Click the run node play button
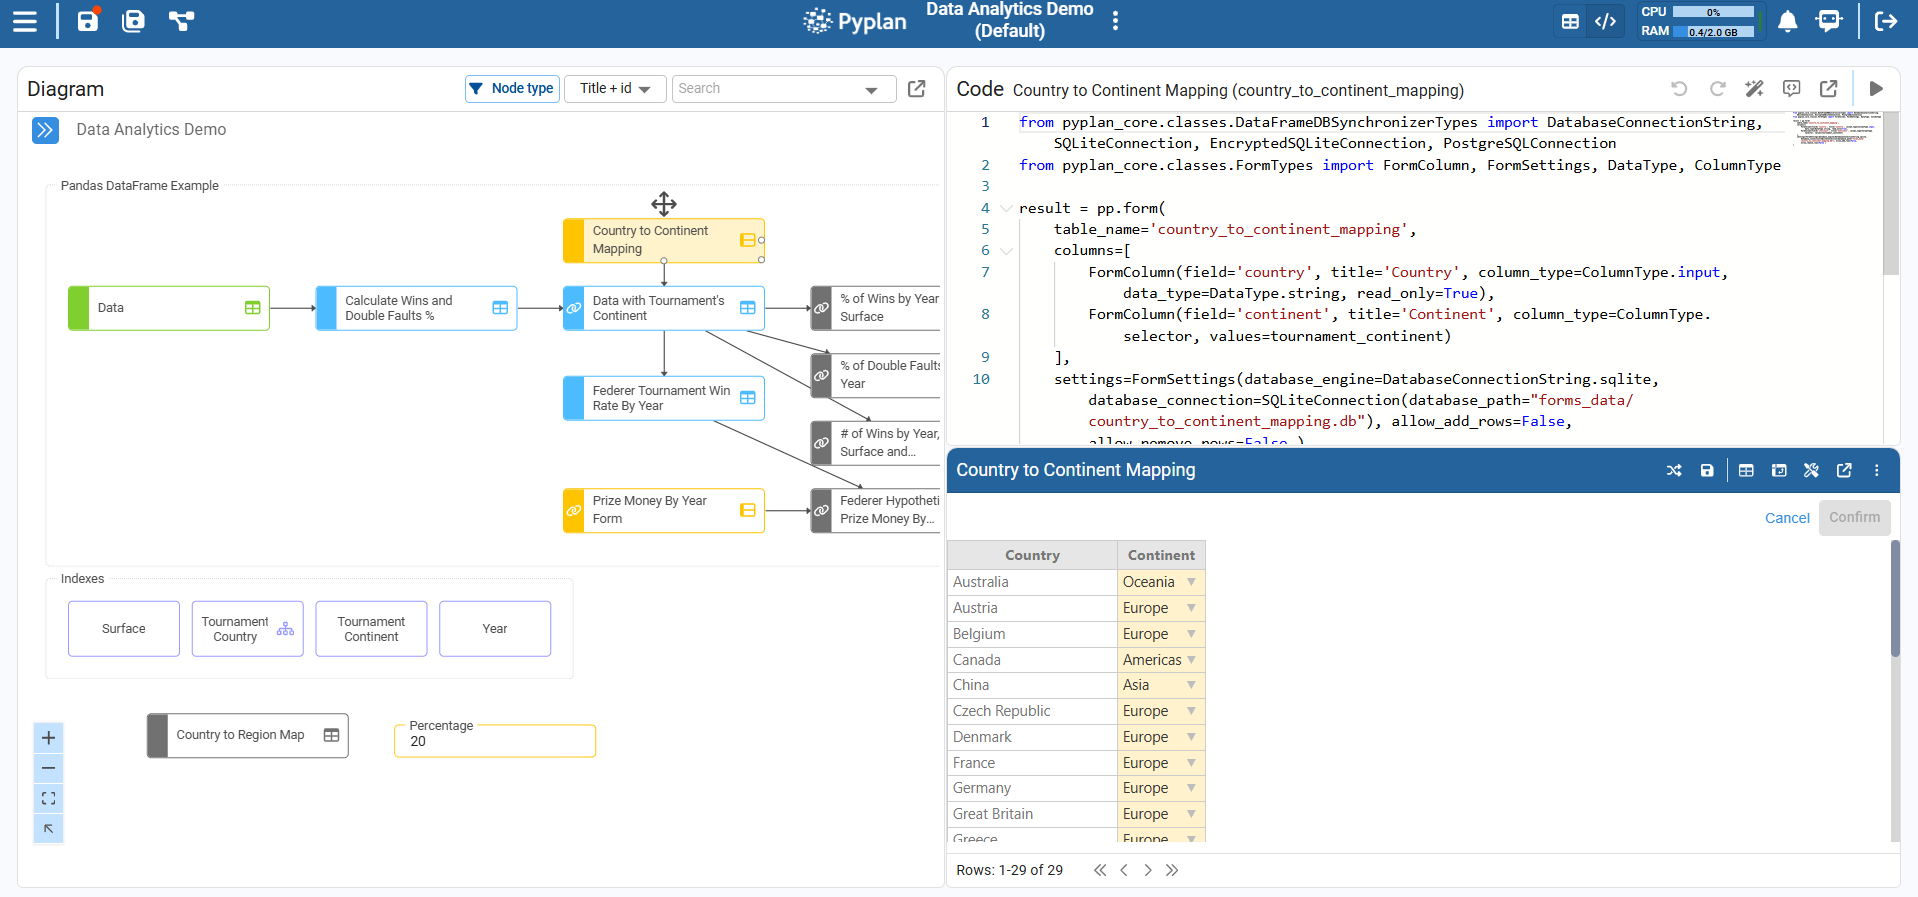This screenshot has width=1918, height=897. coord(1876,89)
